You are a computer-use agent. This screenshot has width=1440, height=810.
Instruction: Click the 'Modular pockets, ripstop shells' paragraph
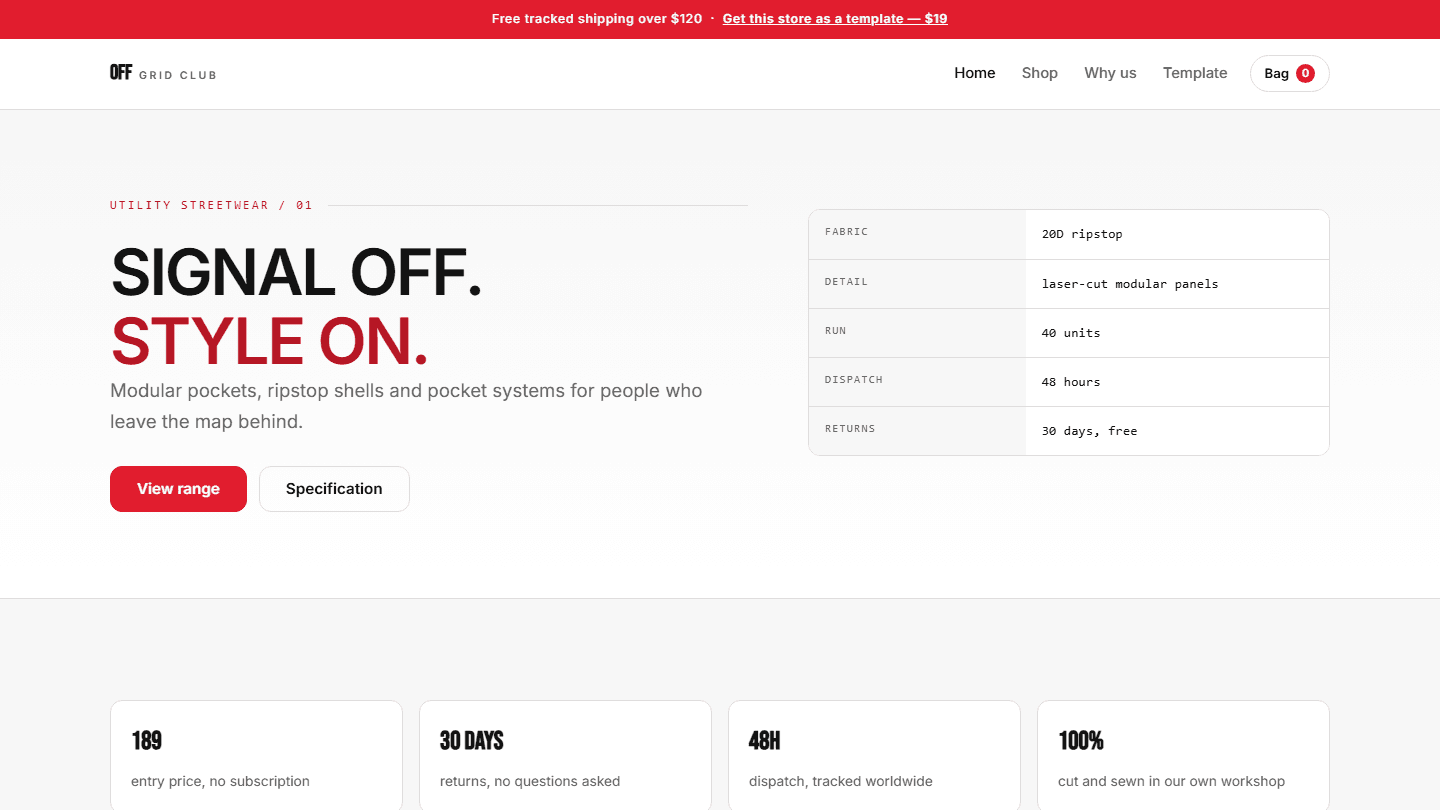[406, 406]
